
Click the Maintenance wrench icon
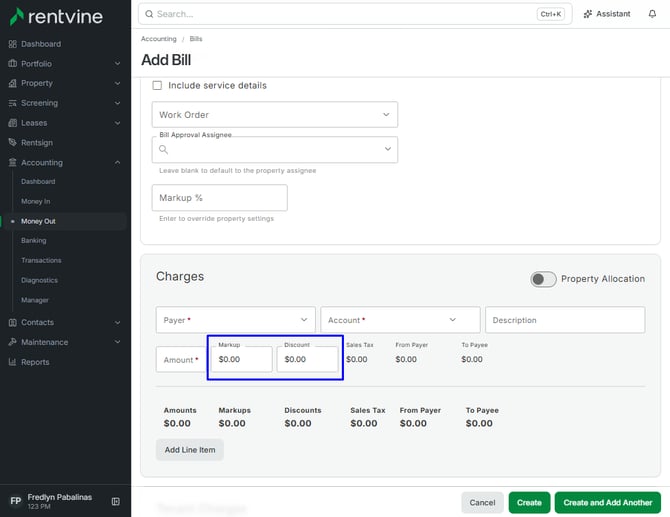click(12, 342)
